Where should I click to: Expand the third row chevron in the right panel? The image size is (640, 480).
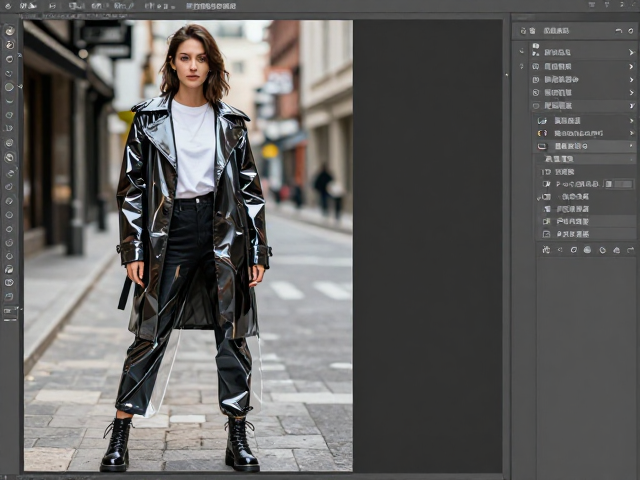(x=631, y=80)
